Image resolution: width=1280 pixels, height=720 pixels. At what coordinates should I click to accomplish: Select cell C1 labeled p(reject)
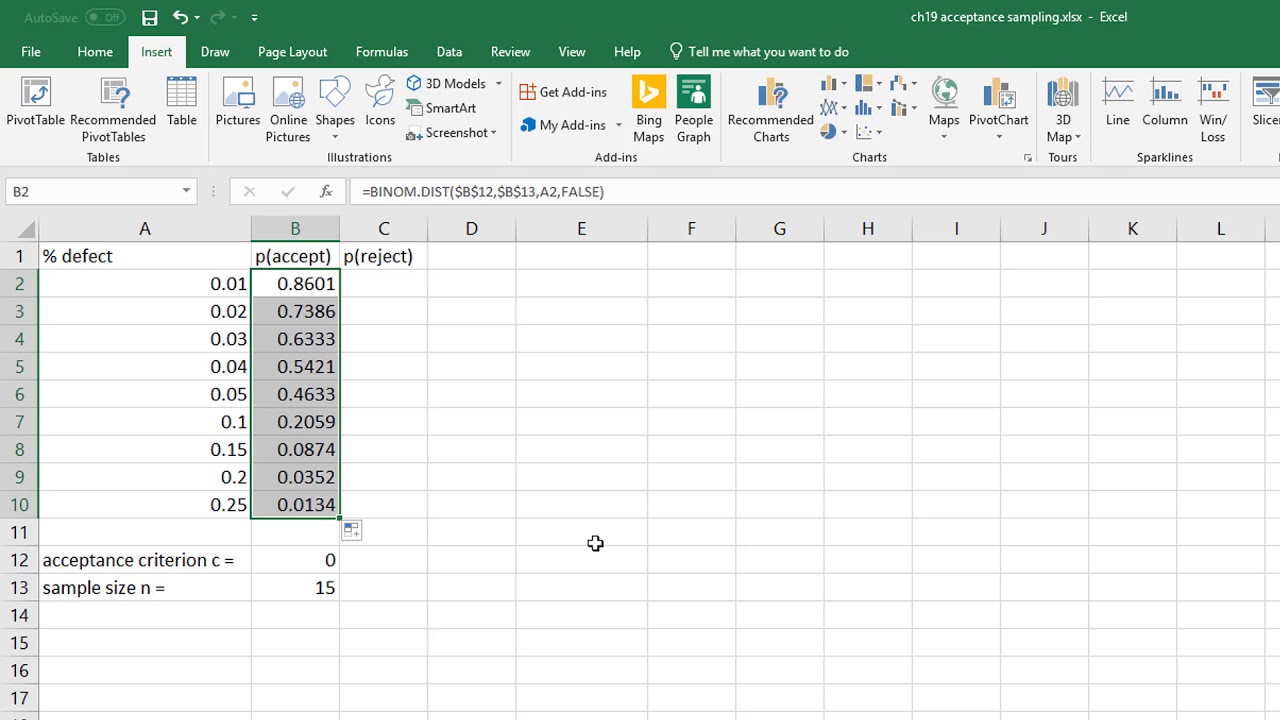click(383, 256)
